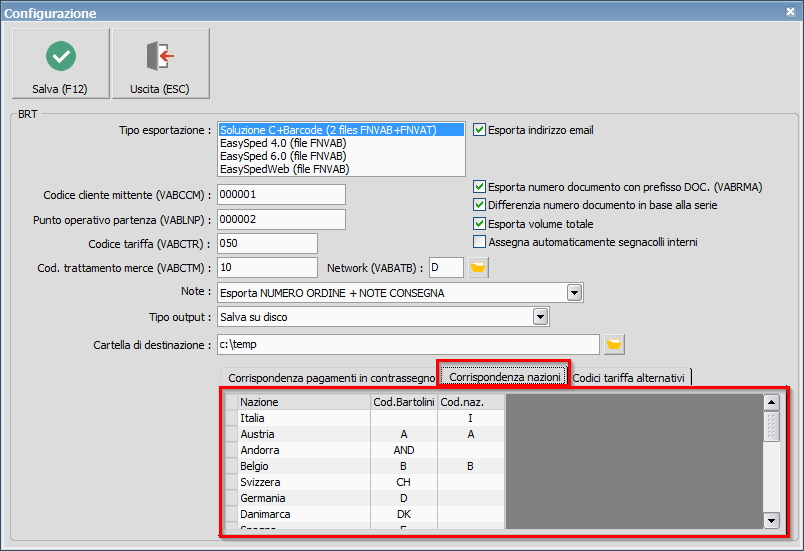Click scroll up arrow of nations table
This screenshot has width=804, height=551.
tap(771, 403)
